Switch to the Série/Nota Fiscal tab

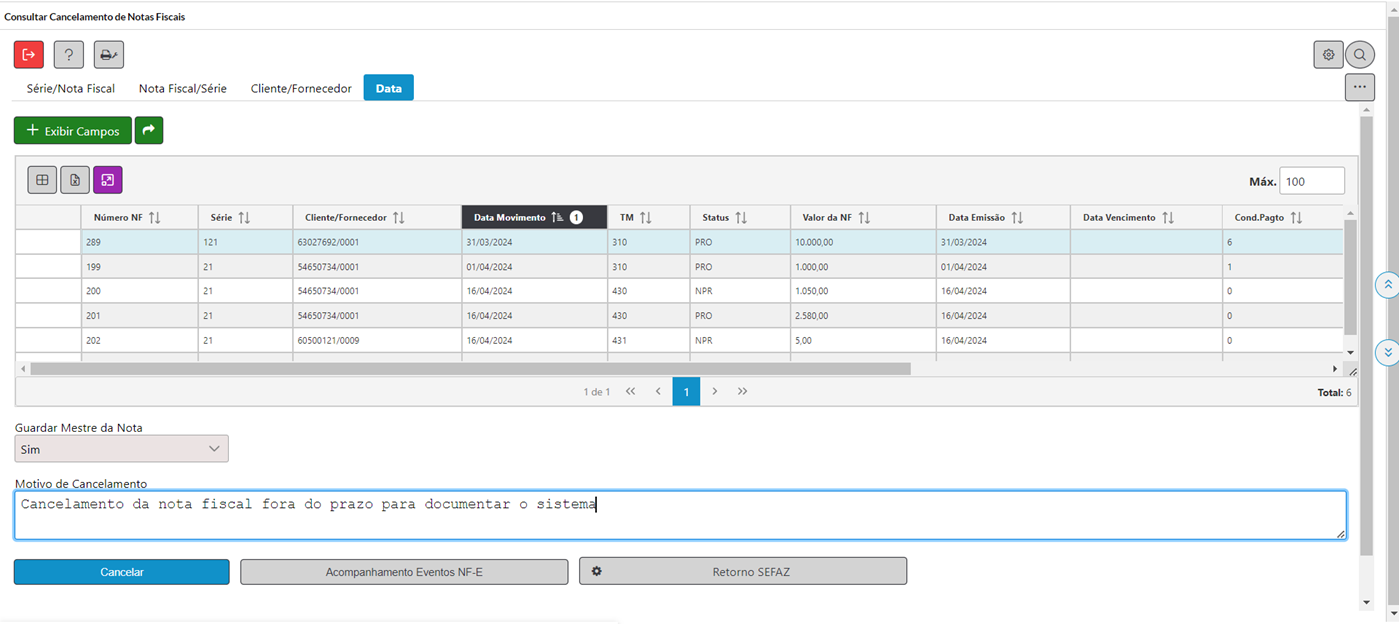(71, 88)
